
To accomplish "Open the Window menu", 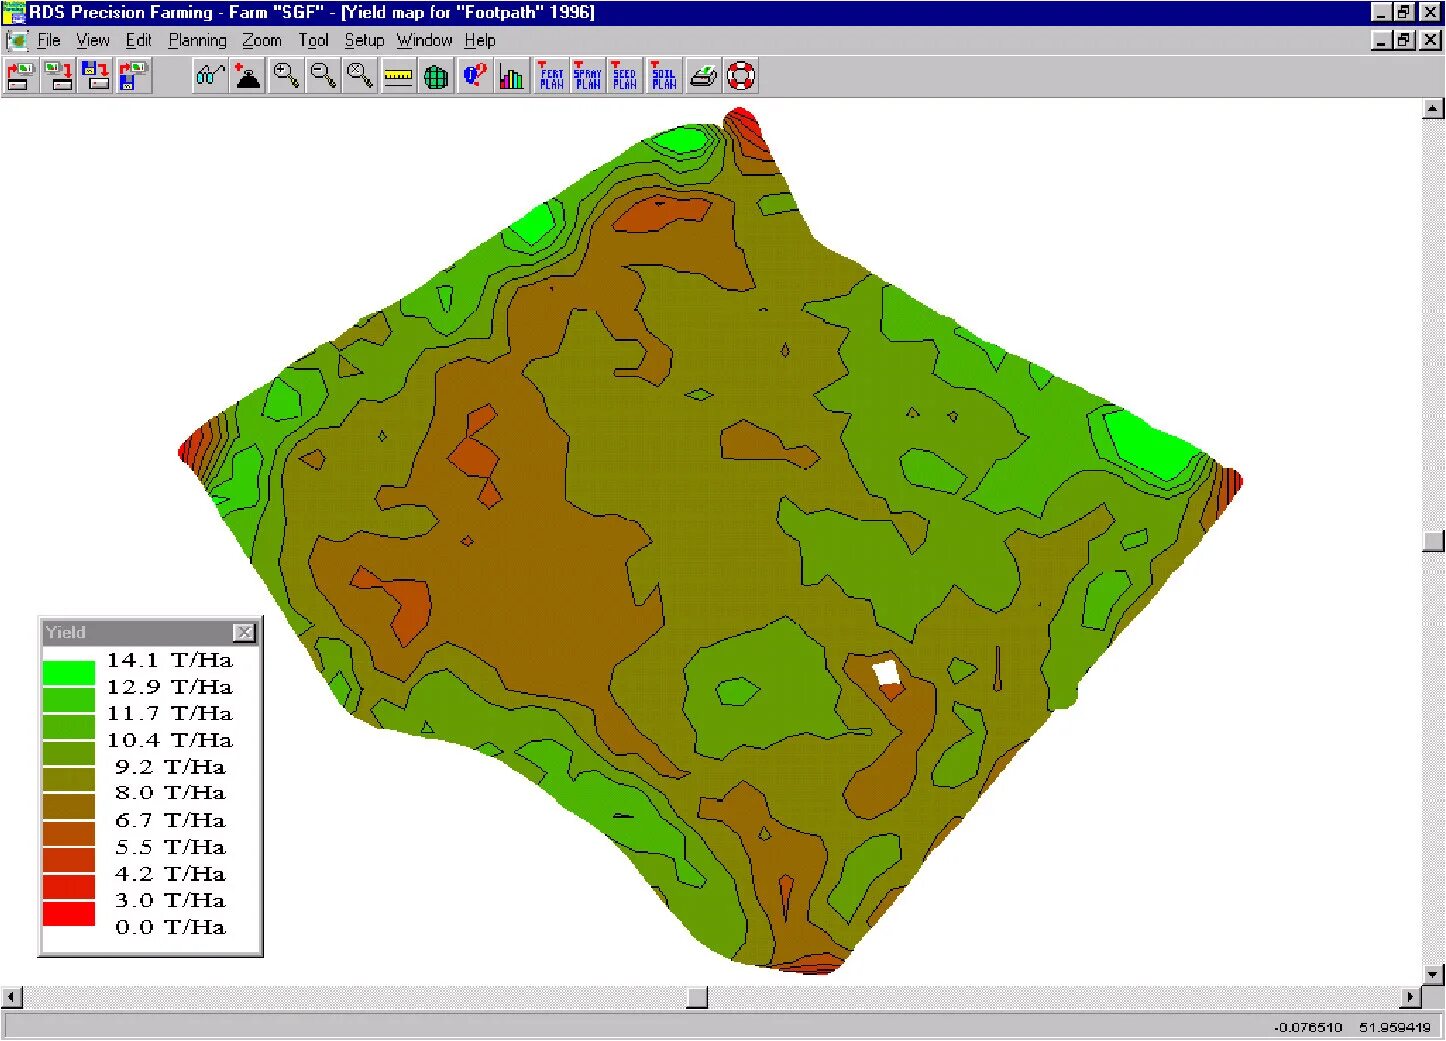I will pyautogui.click(x=424, y=41).
